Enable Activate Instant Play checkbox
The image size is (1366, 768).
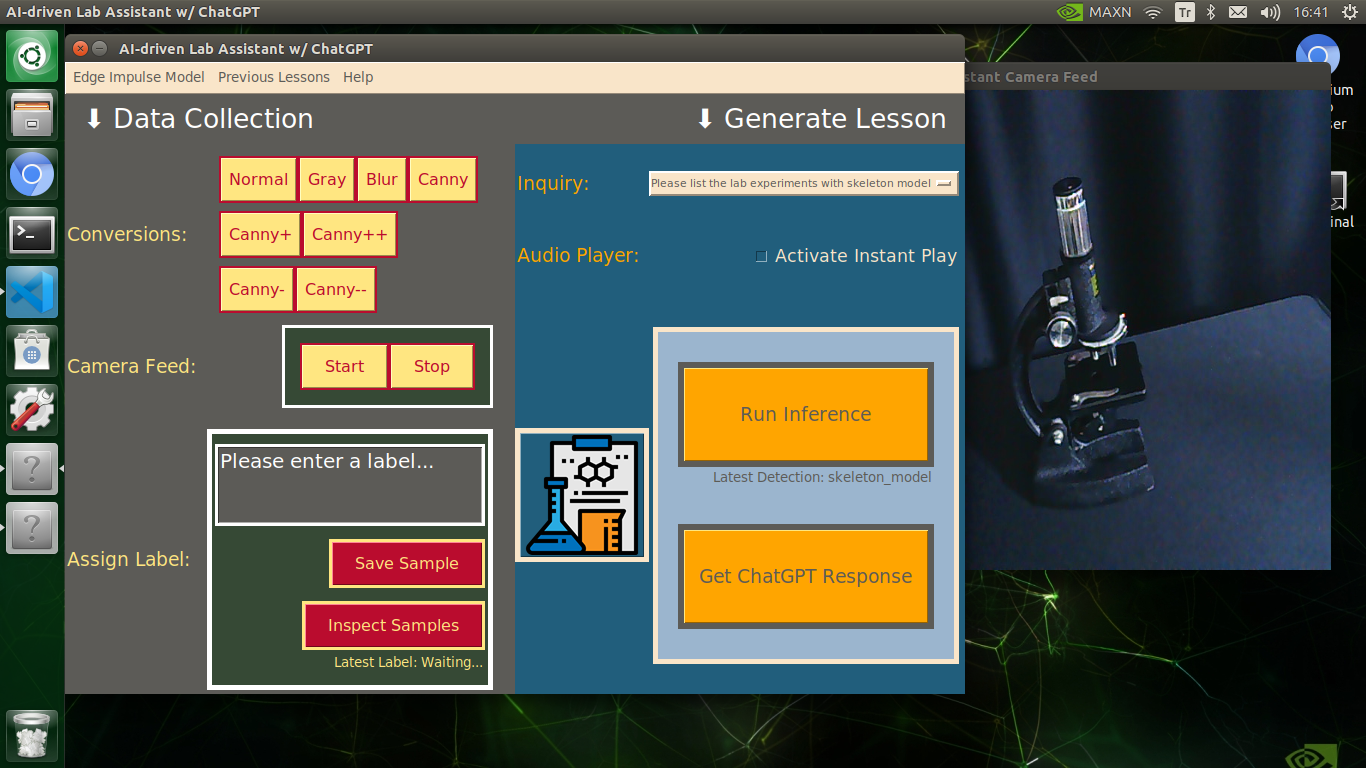click(x=761, y=256)
